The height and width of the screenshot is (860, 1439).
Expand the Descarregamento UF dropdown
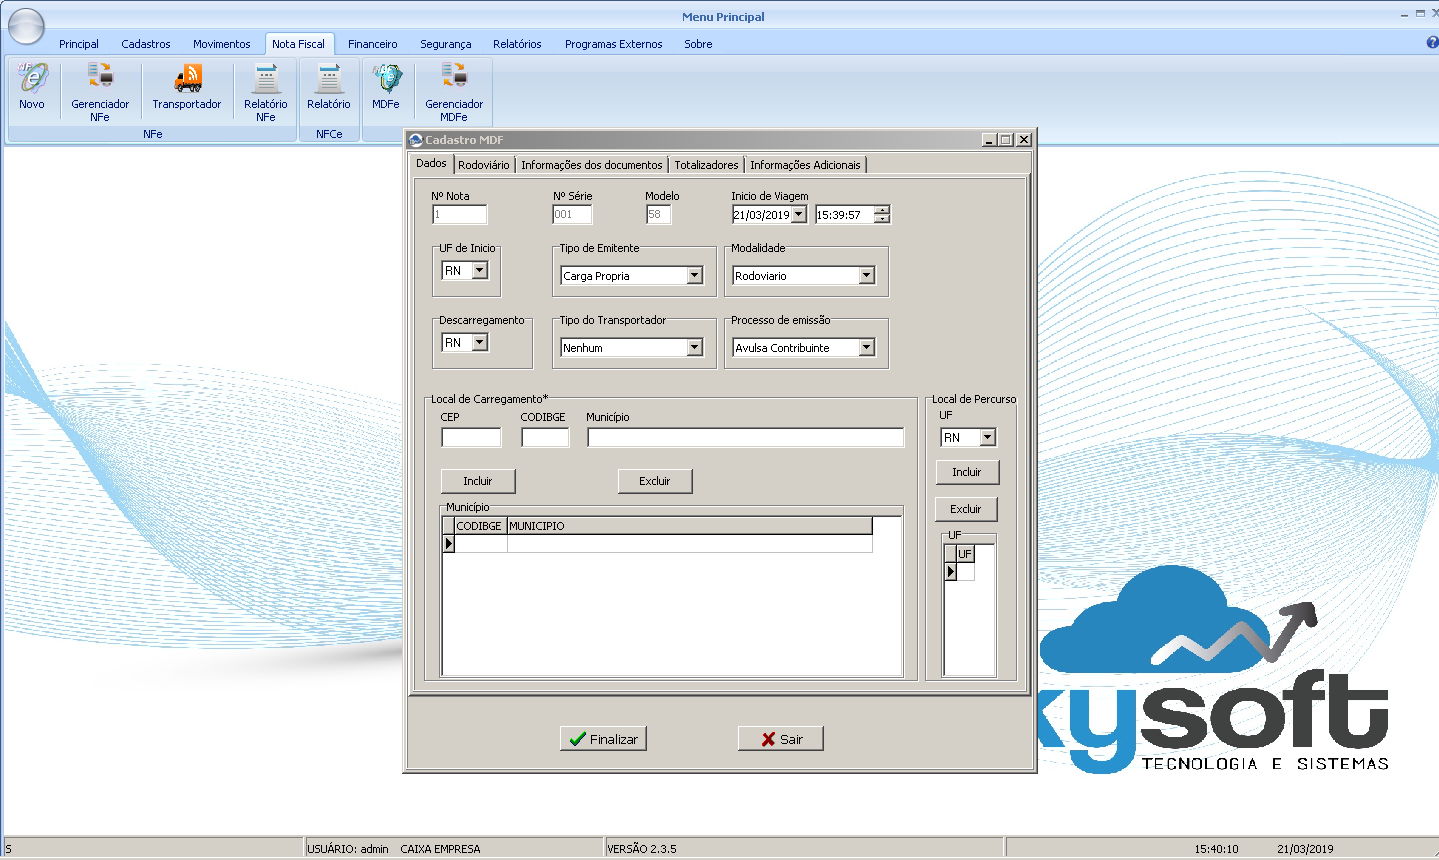click(479, 342)
